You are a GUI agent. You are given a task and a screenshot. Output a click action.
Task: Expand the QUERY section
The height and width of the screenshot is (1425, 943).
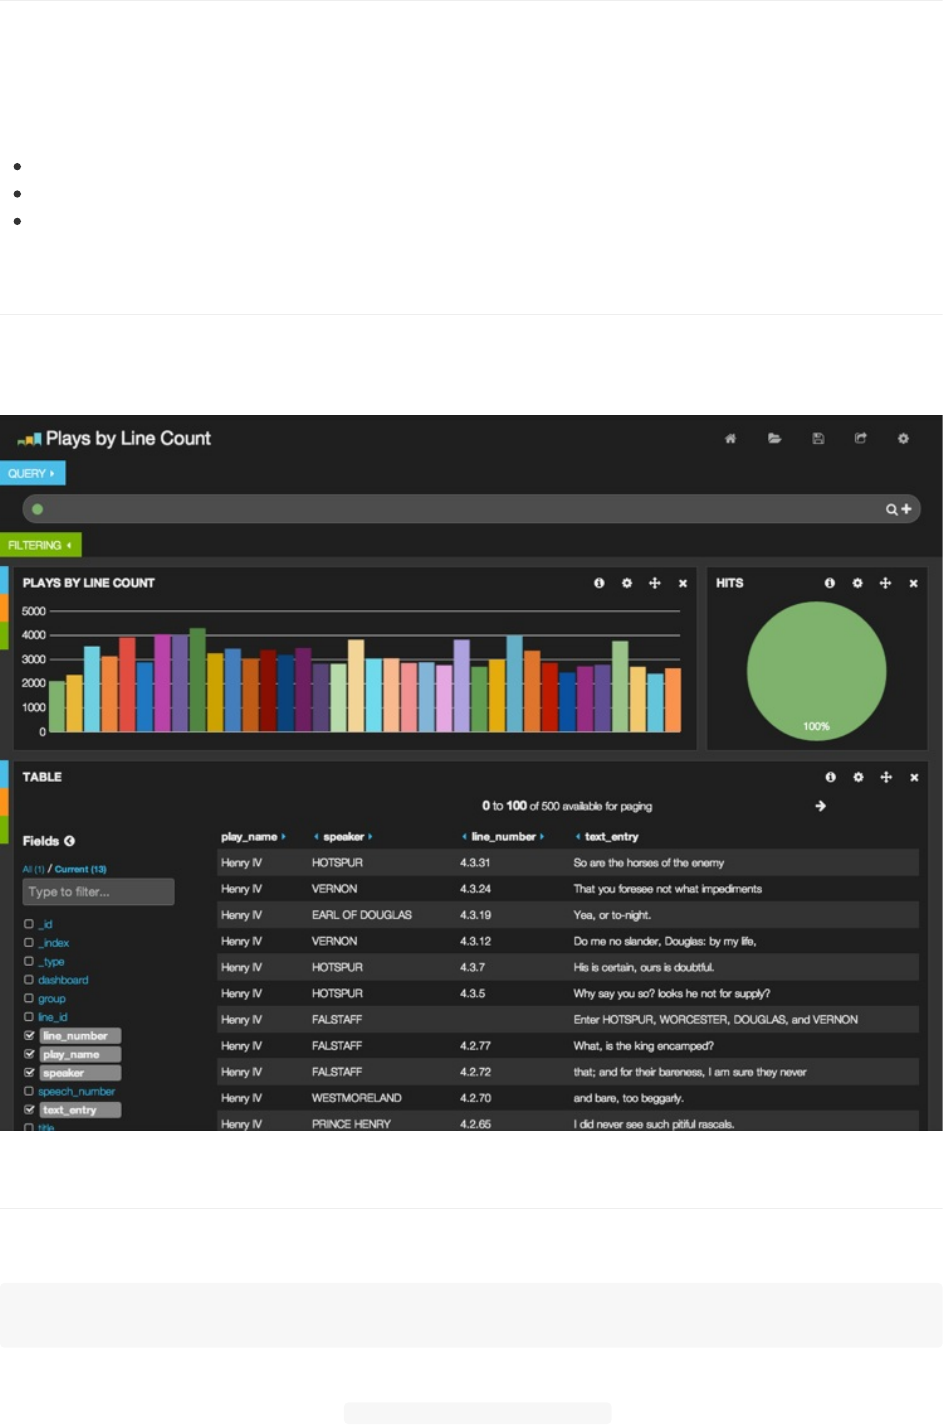pyautogui.click(x=32, y=473)
